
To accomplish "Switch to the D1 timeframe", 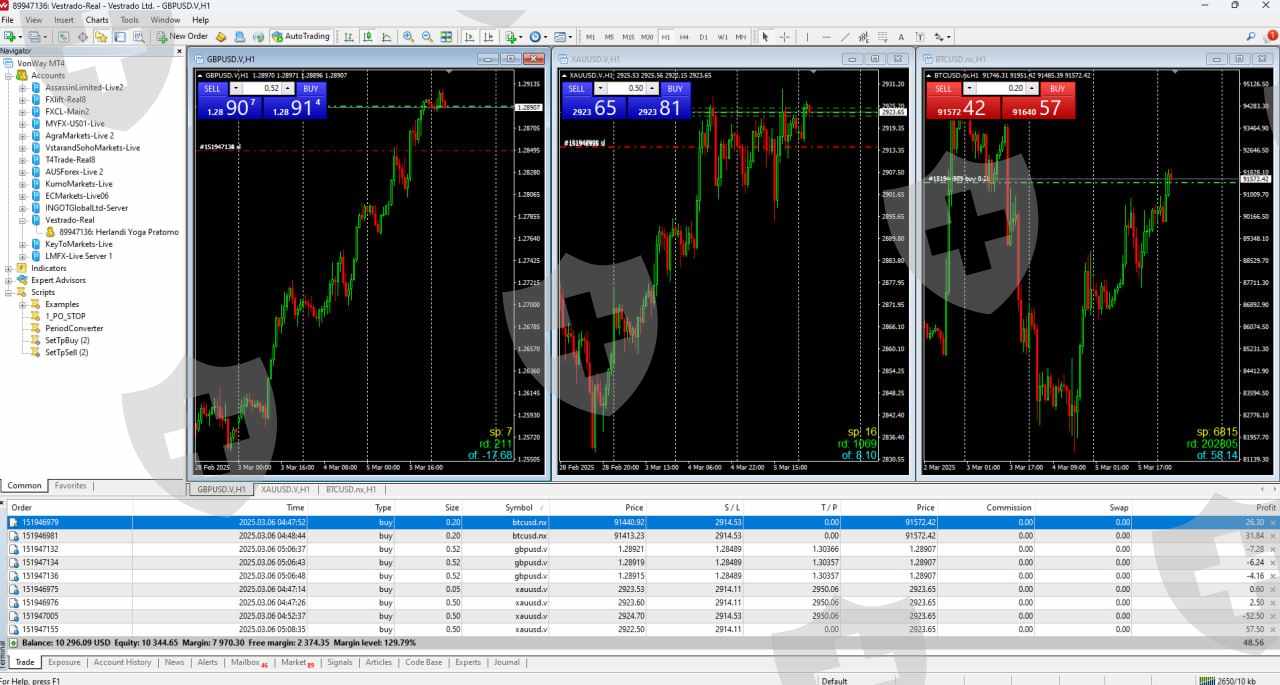I will (703, 37).
